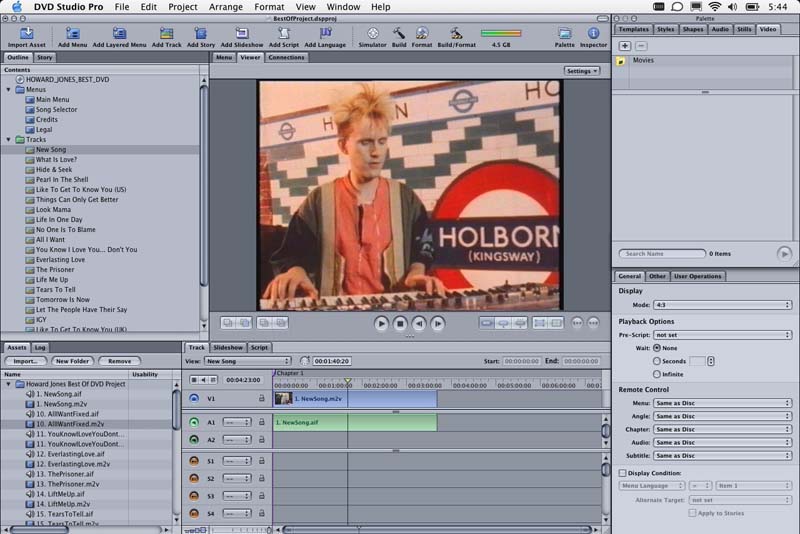This screenshot has height=534, width=800.
Task: Click the lock icon on track V1
Action: (262, 398)
